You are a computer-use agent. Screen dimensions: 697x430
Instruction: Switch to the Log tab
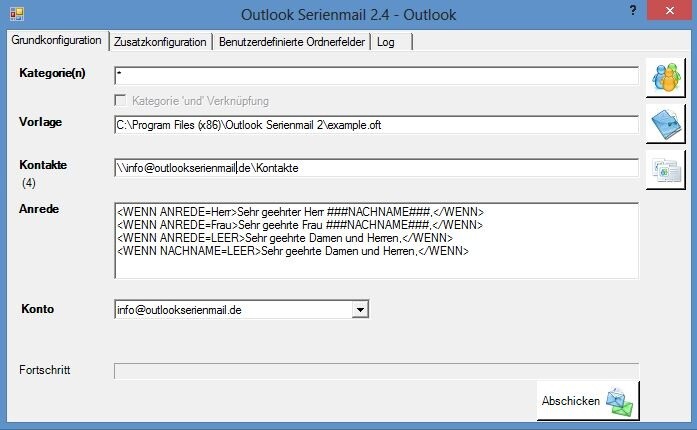coord(391,42)
